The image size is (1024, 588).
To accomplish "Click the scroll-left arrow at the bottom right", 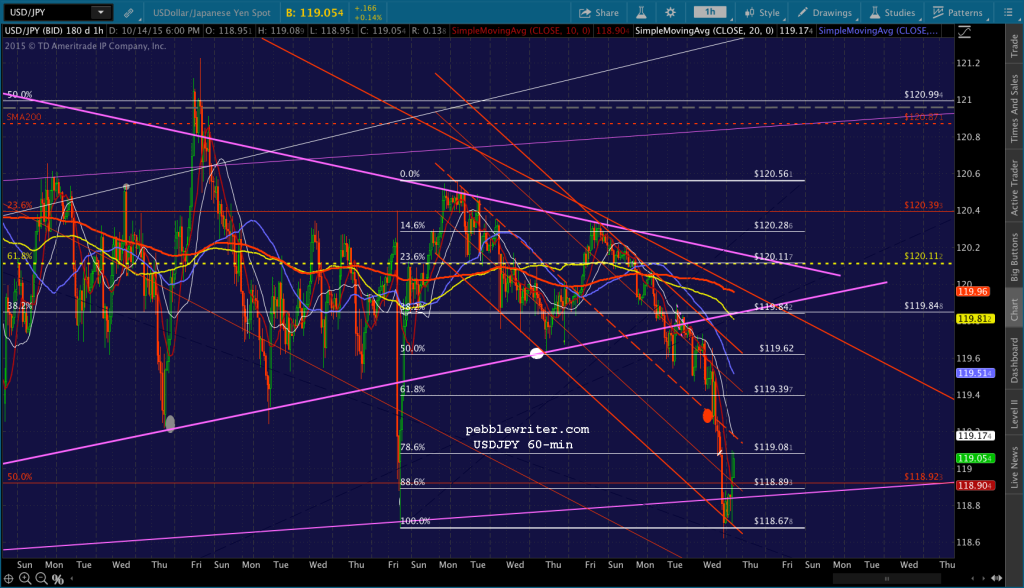I will [973, 579].
